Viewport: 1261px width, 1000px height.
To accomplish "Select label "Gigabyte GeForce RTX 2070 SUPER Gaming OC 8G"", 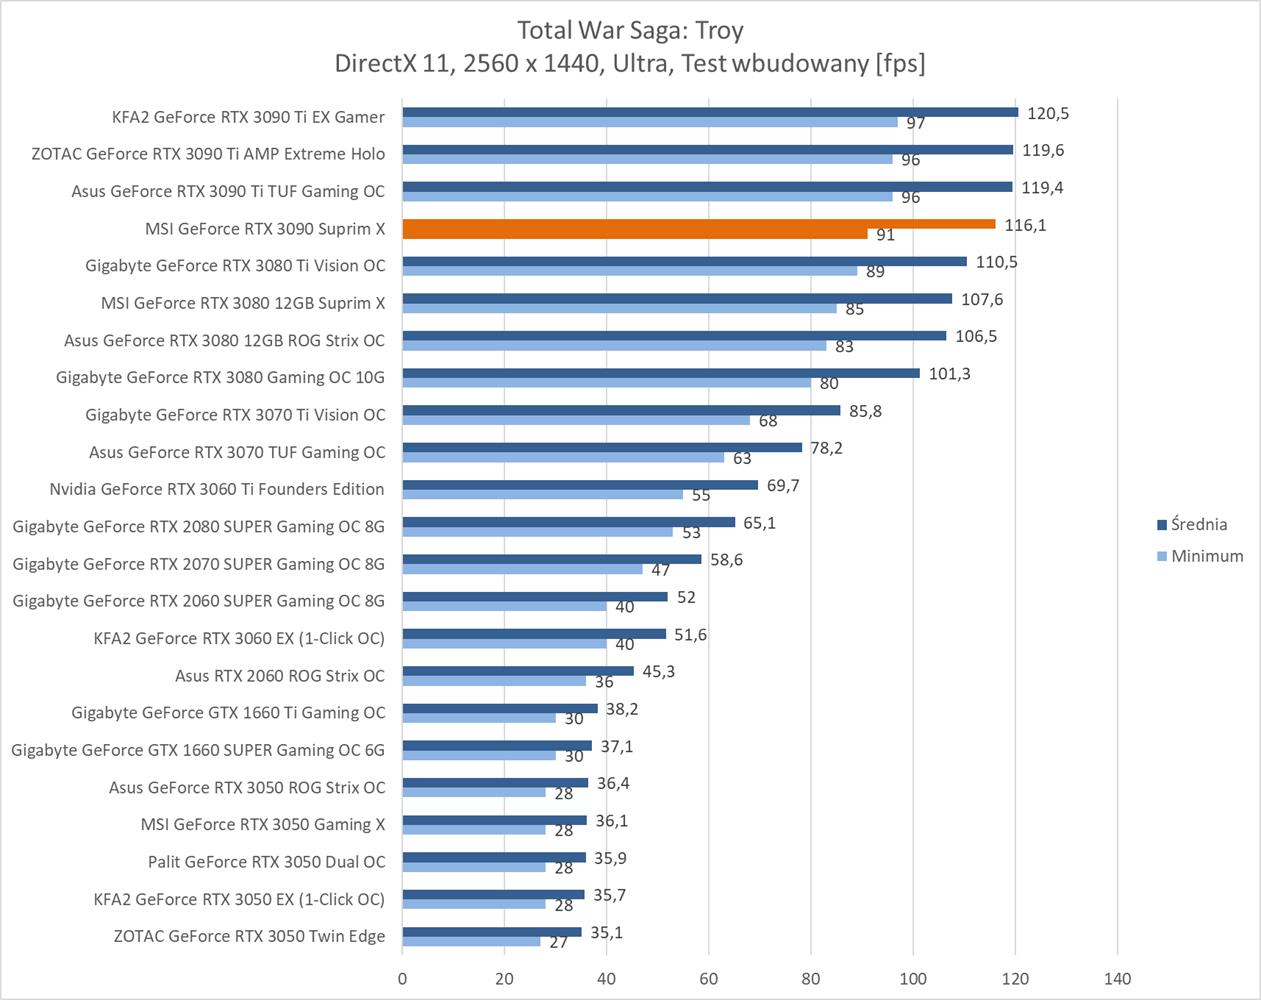I will [199, 564].
